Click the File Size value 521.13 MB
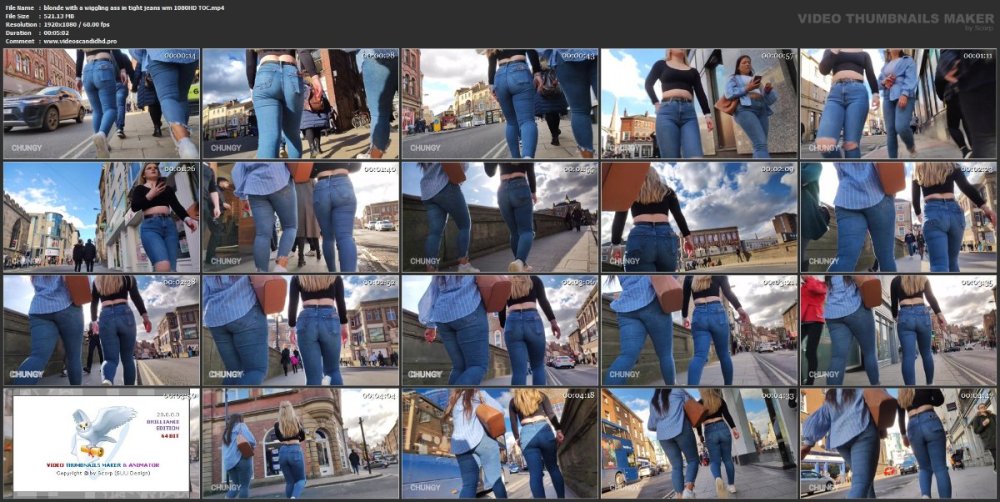 (59, 16)
